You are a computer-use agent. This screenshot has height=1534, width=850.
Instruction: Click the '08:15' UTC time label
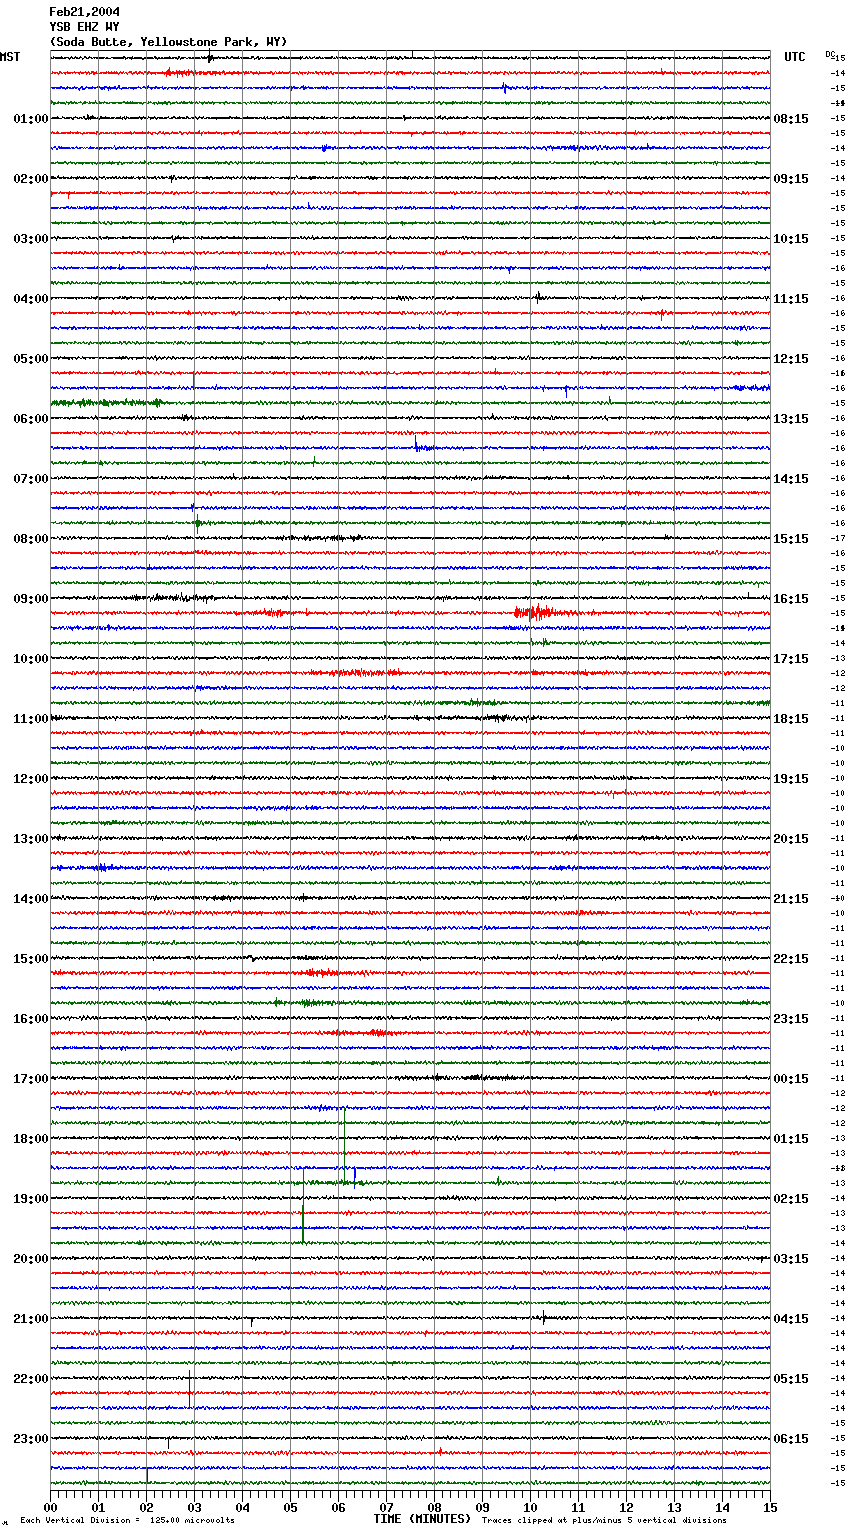[x=791, y=119]
